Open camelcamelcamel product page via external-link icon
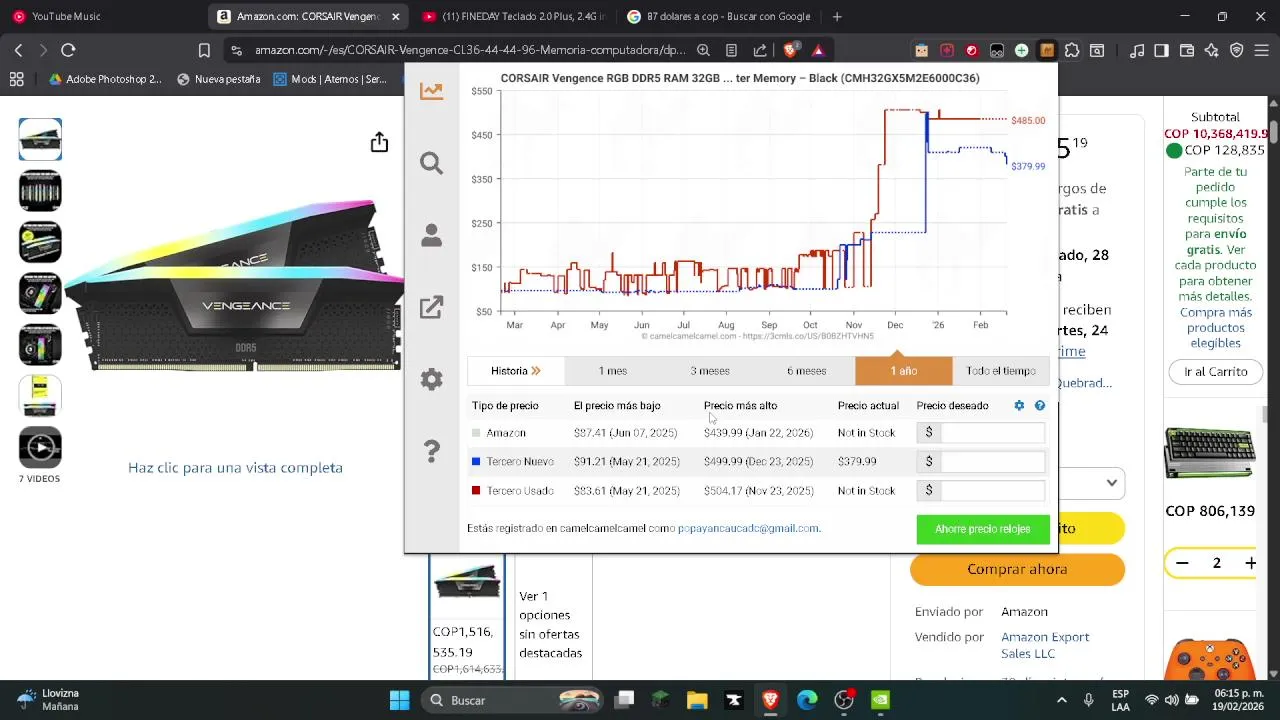The image size is (1280, 720). [431, 307]
